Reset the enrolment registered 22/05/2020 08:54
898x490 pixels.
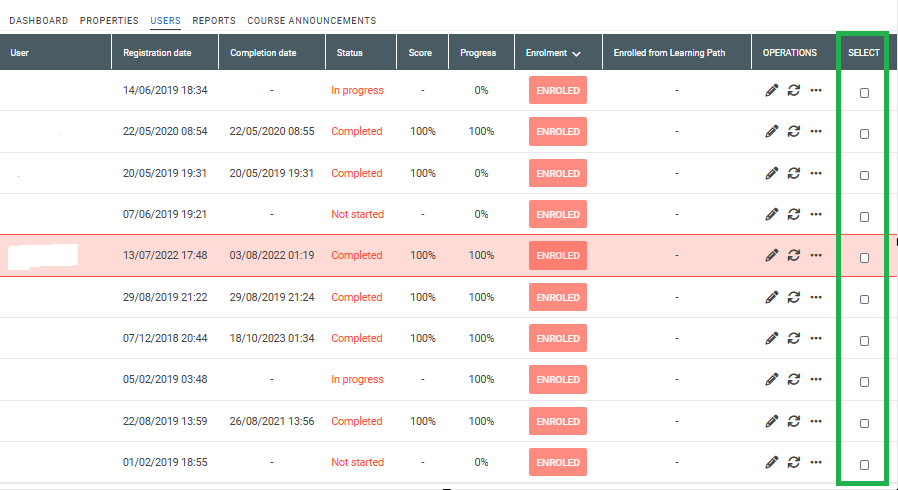point(793,132)
